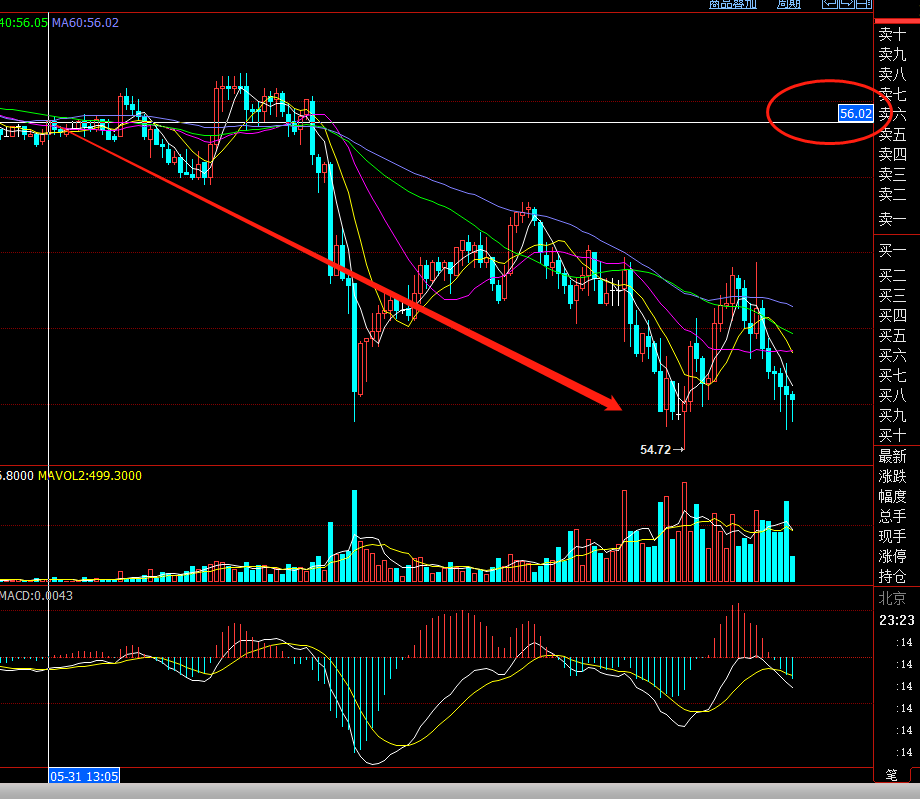The height and width of the screenshot is (799, 920).
Task: Click the 北京 time 23:23 clock display
Action: [x=894, y=620]
